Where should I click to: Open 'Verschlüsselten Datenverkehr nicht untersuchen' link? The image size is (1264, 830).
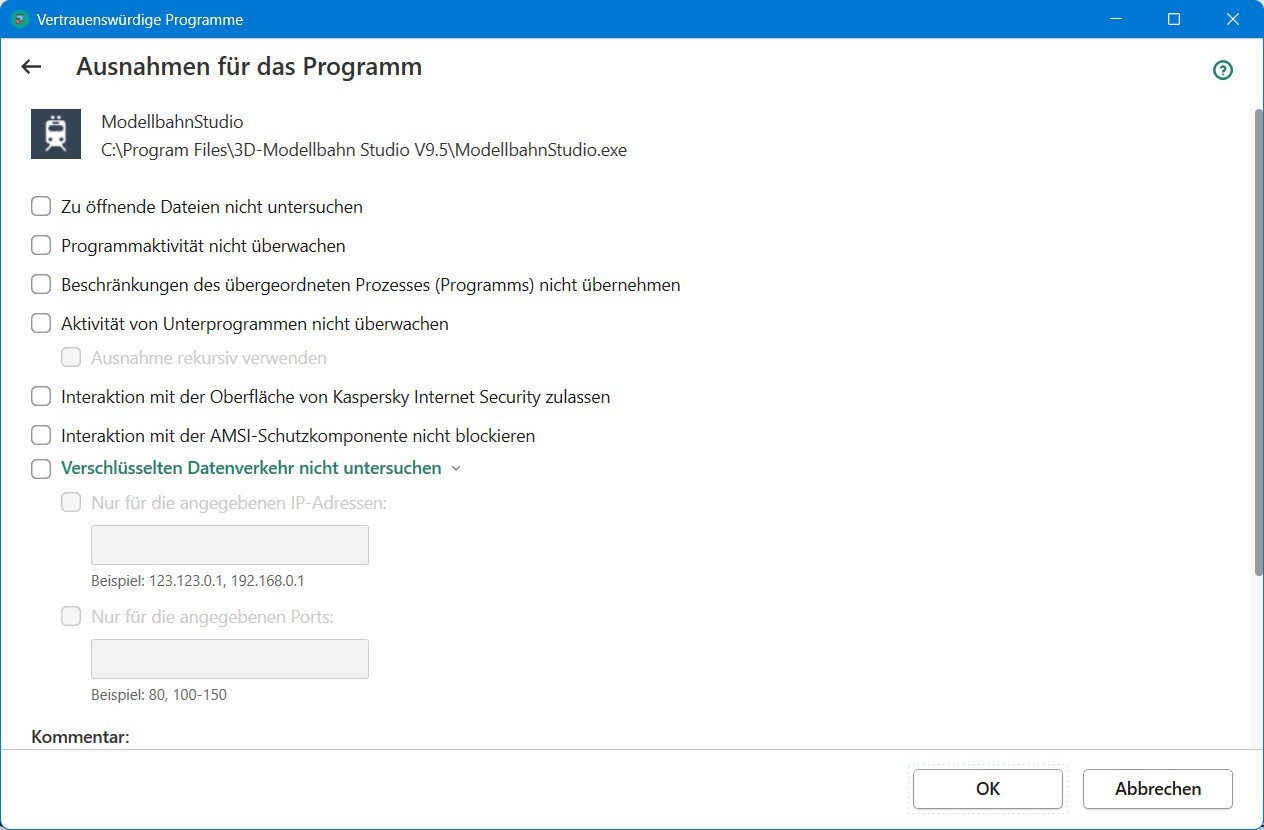(x=251, y=468)
